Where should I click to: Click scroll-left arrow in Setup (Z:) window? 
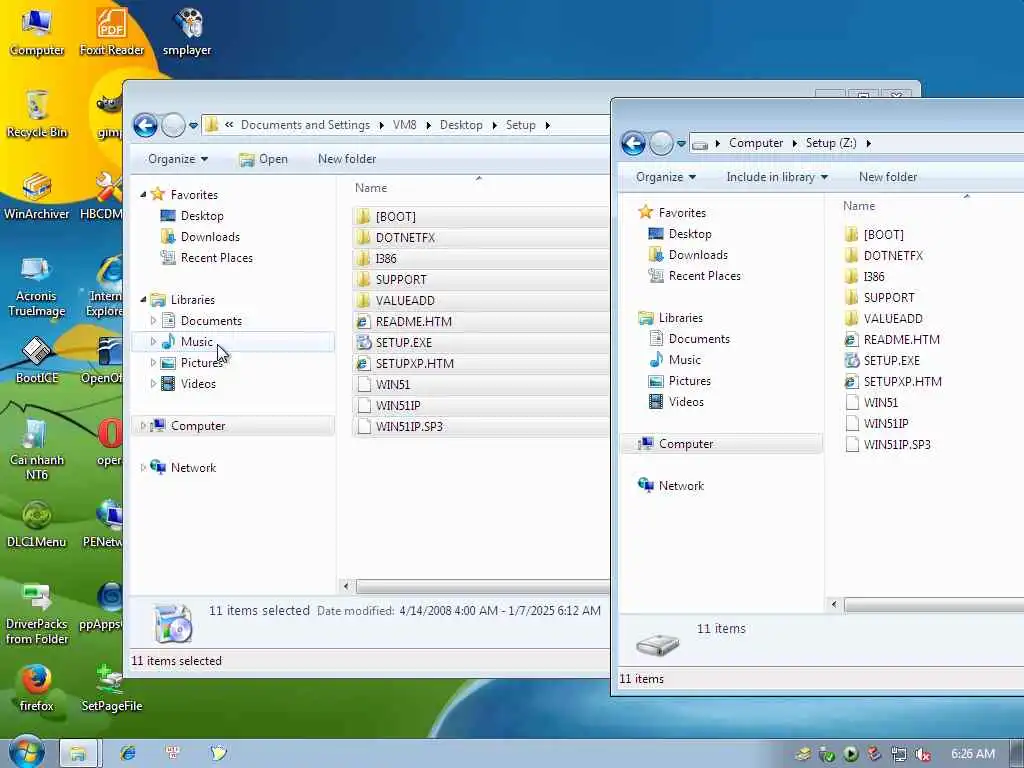click(x=834, y=605)
